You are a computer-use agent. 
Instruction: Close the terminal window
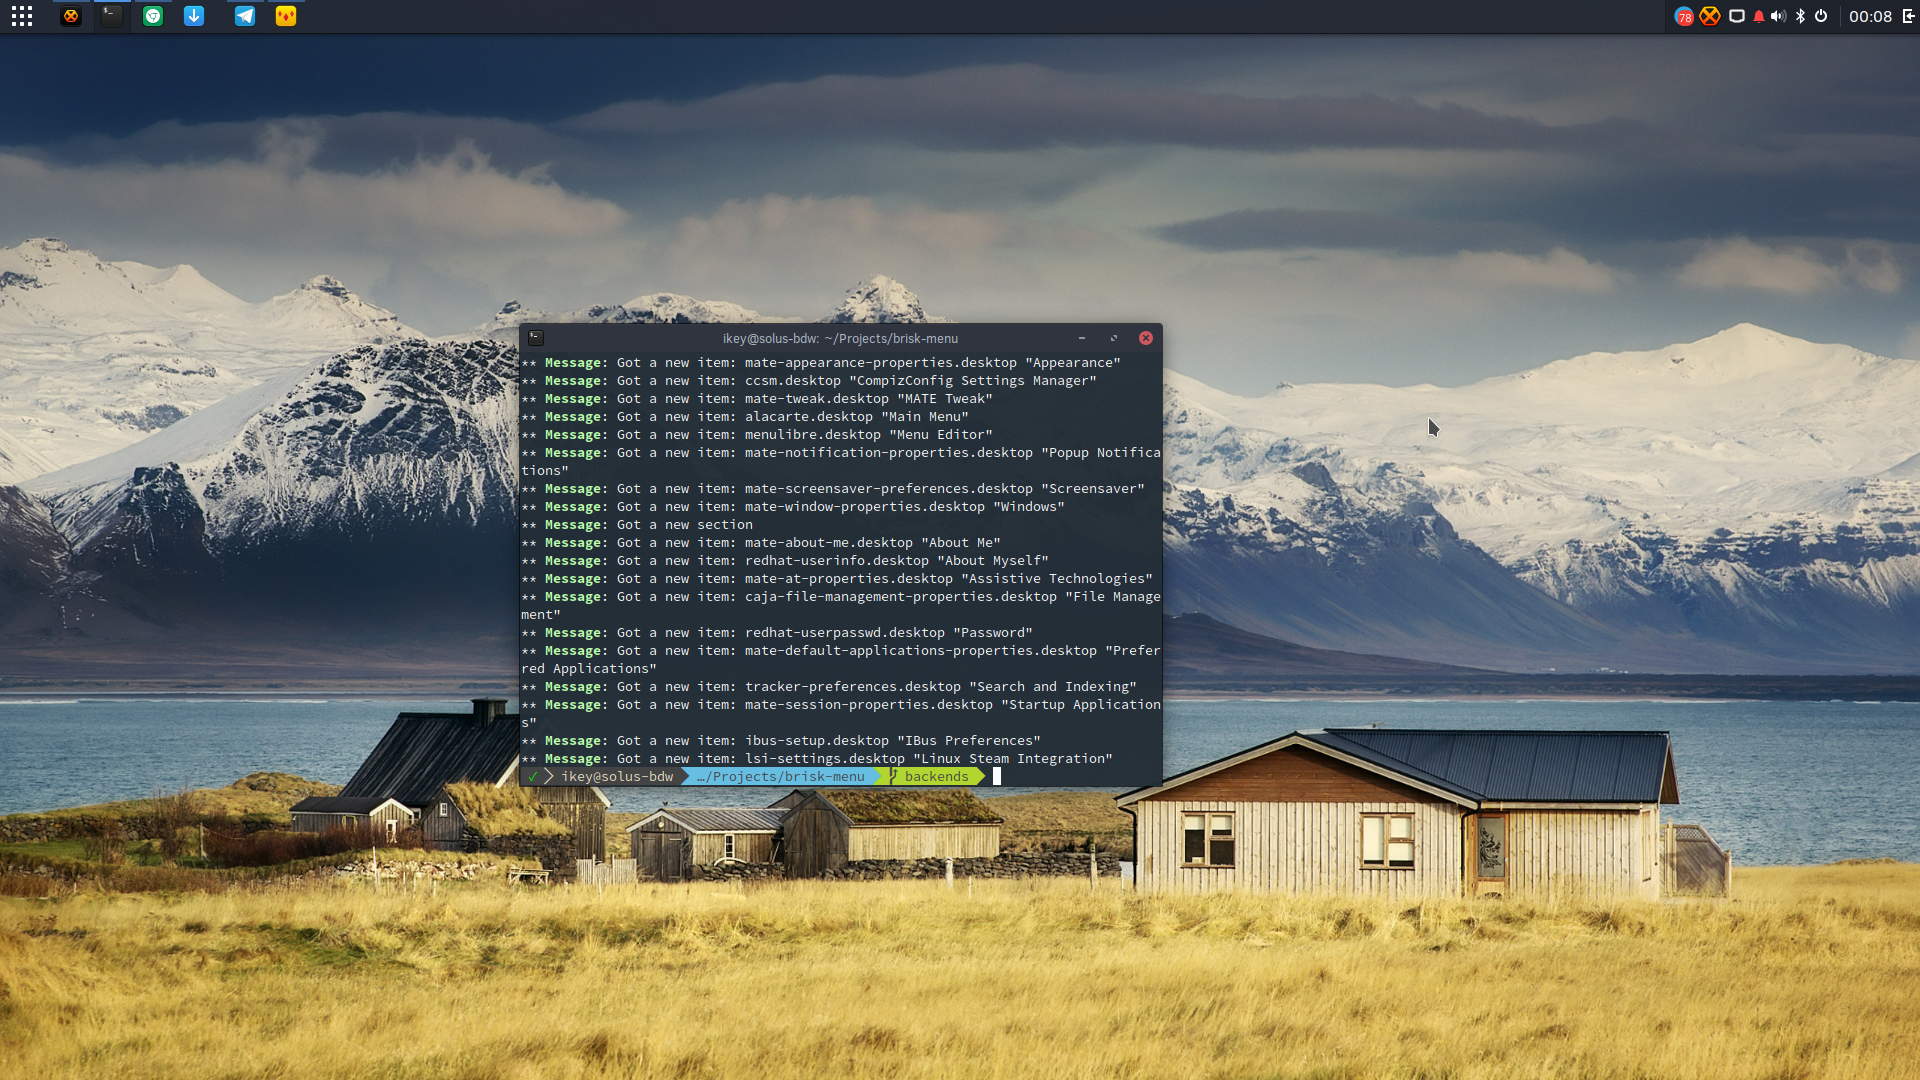[x=1146, y=338]
